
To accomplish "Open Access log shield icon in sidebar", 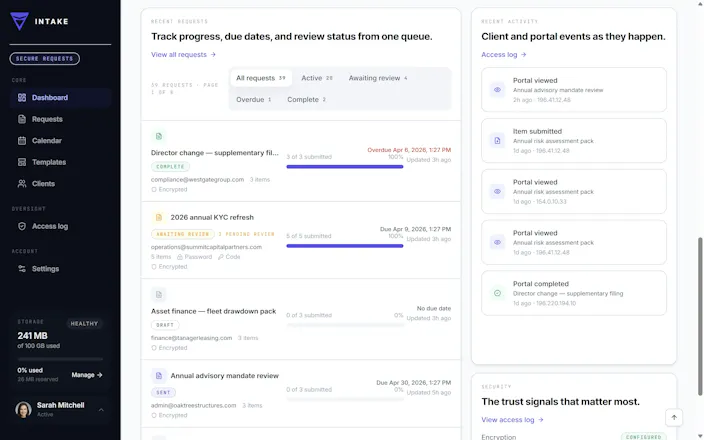I will (22, 226).
